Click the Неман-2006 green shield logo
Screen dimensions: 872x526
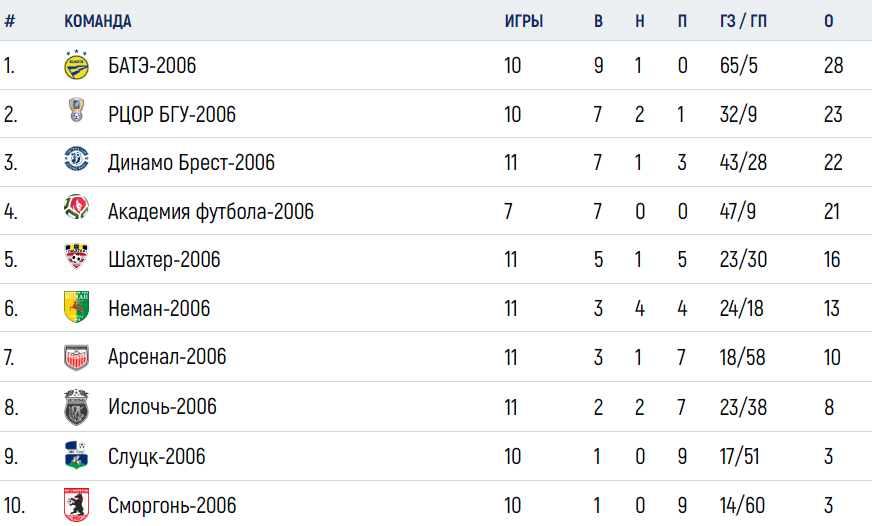coord(76,306)
